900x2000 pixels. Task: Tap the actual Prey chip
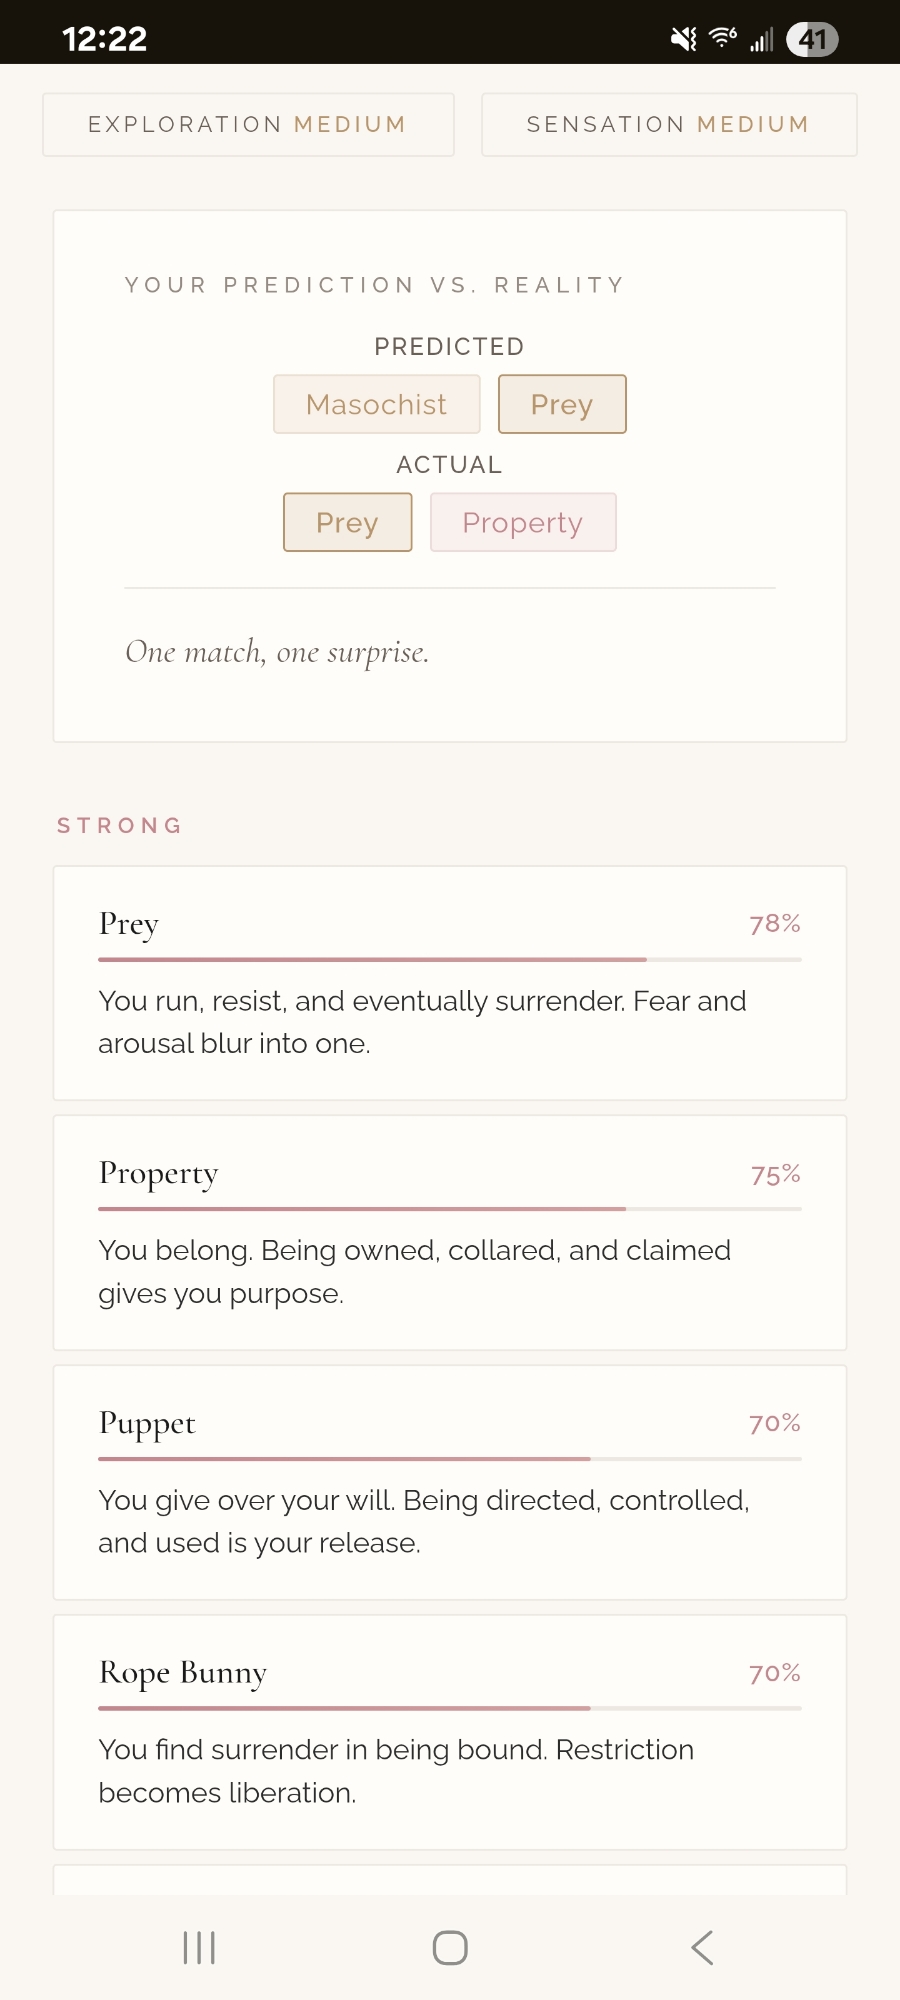(347, 522)
